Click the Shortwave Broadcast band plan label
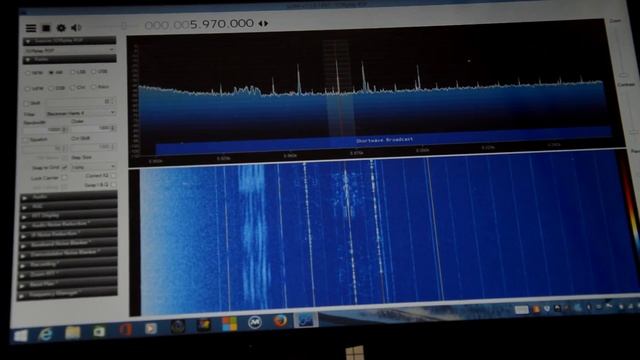The image size is (640, 360). pos(384,140)
